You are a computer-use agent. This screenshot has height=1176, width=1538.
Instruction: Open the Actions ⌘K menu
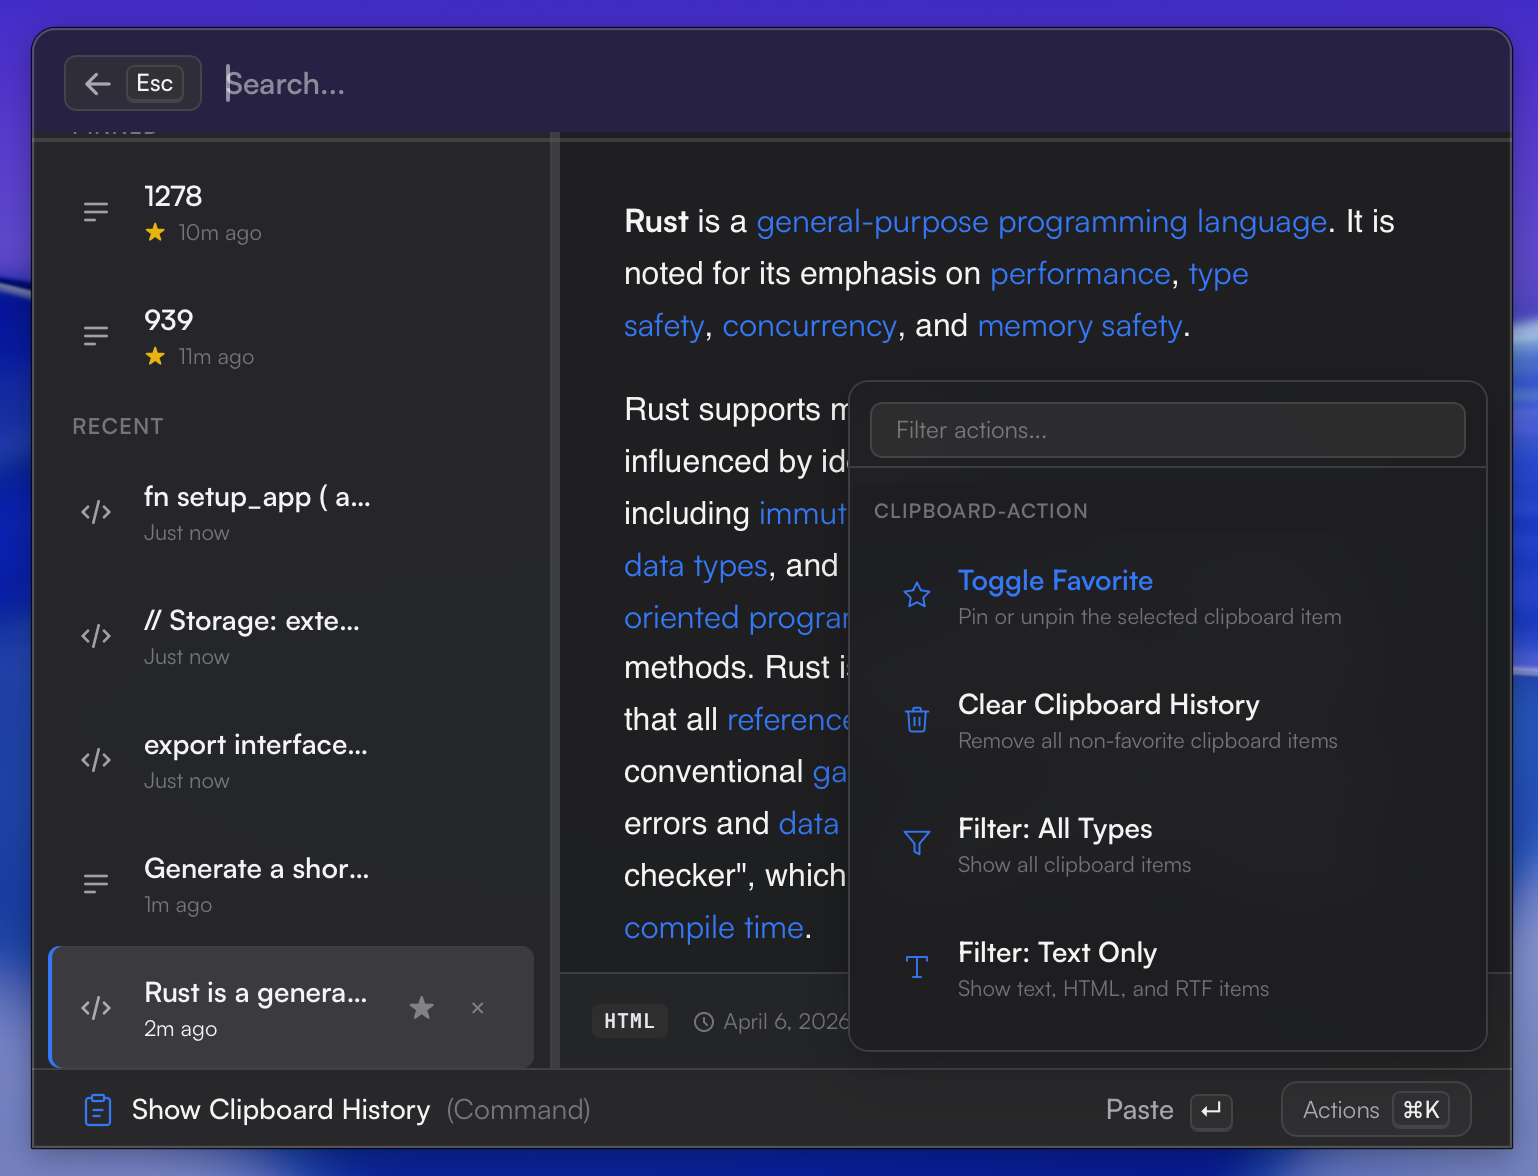[x=1375, y=1110]
